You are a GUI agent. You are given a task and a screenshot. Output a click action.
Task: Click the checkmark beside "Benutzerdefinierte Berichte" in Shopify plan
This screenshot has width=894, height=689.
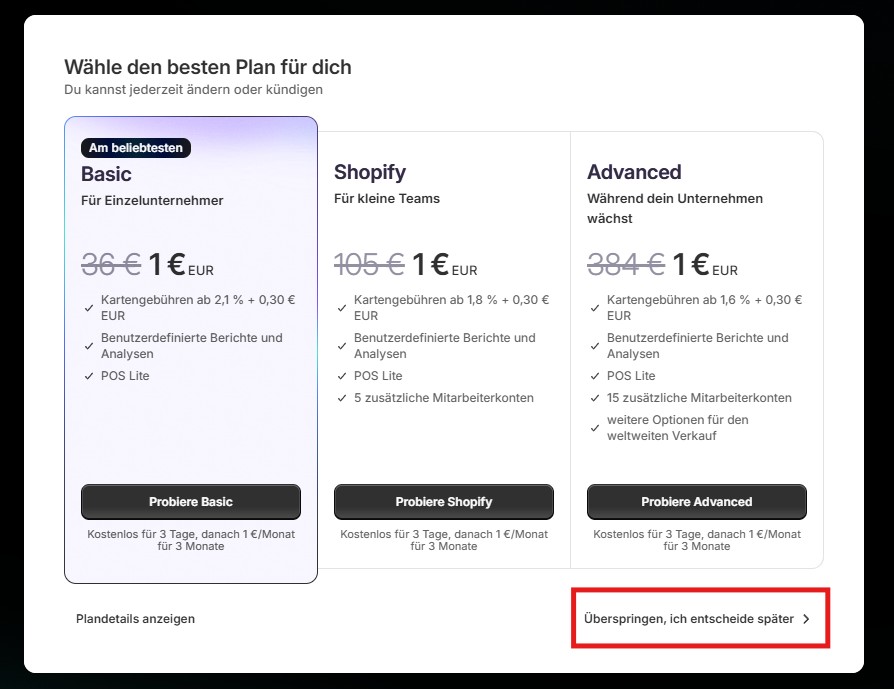(342, 345)
